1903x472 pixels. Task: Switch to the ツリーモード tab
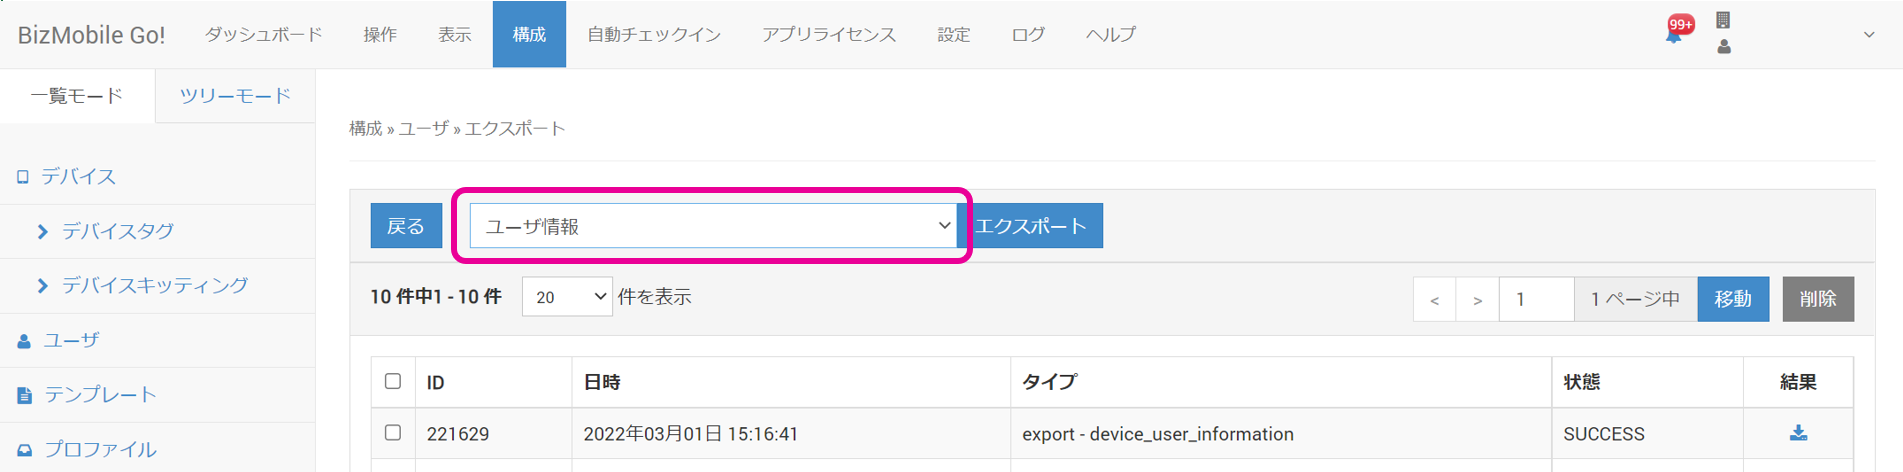point(235,96)
